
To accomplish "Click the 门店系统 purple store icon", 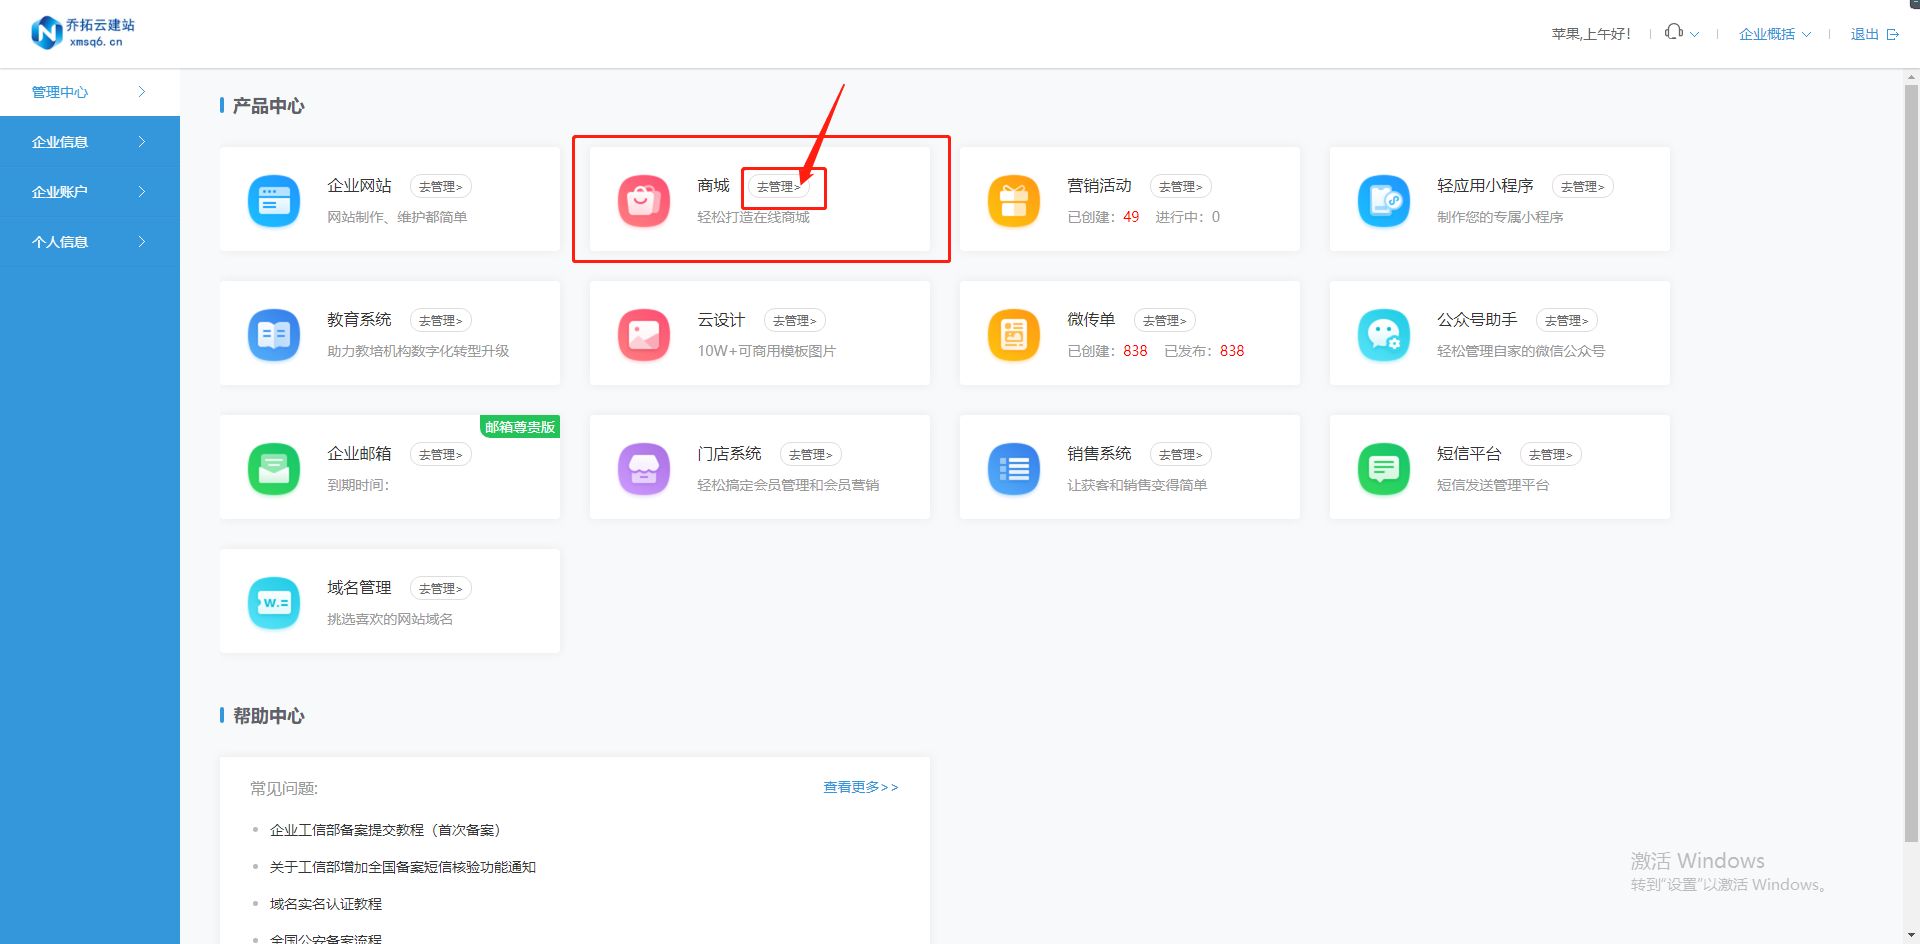I will click(644, 469).
